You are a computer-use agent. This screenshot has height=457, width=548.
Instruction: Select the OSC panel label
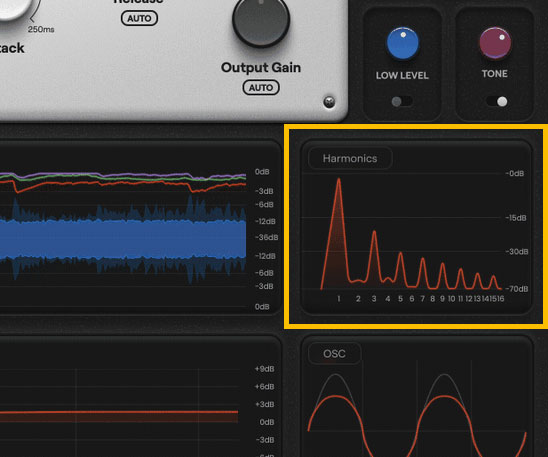334,354
